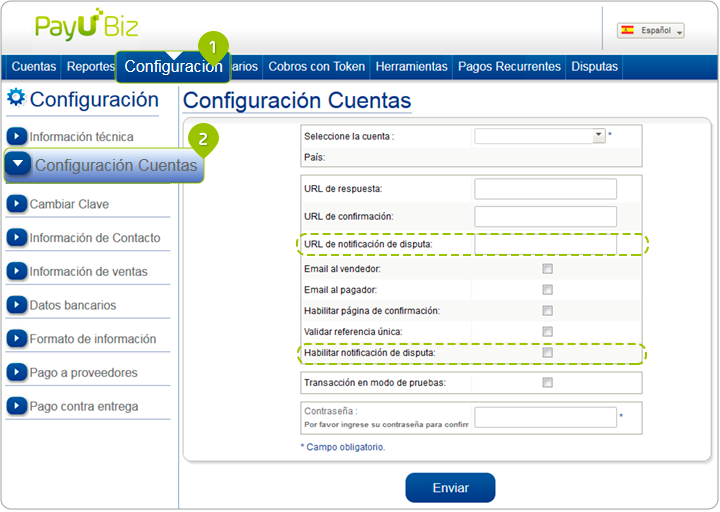The height and width of the screenshot is (512, 720).
Task: Open Pago a proveedores sidebar link
Action: [84, 373]
